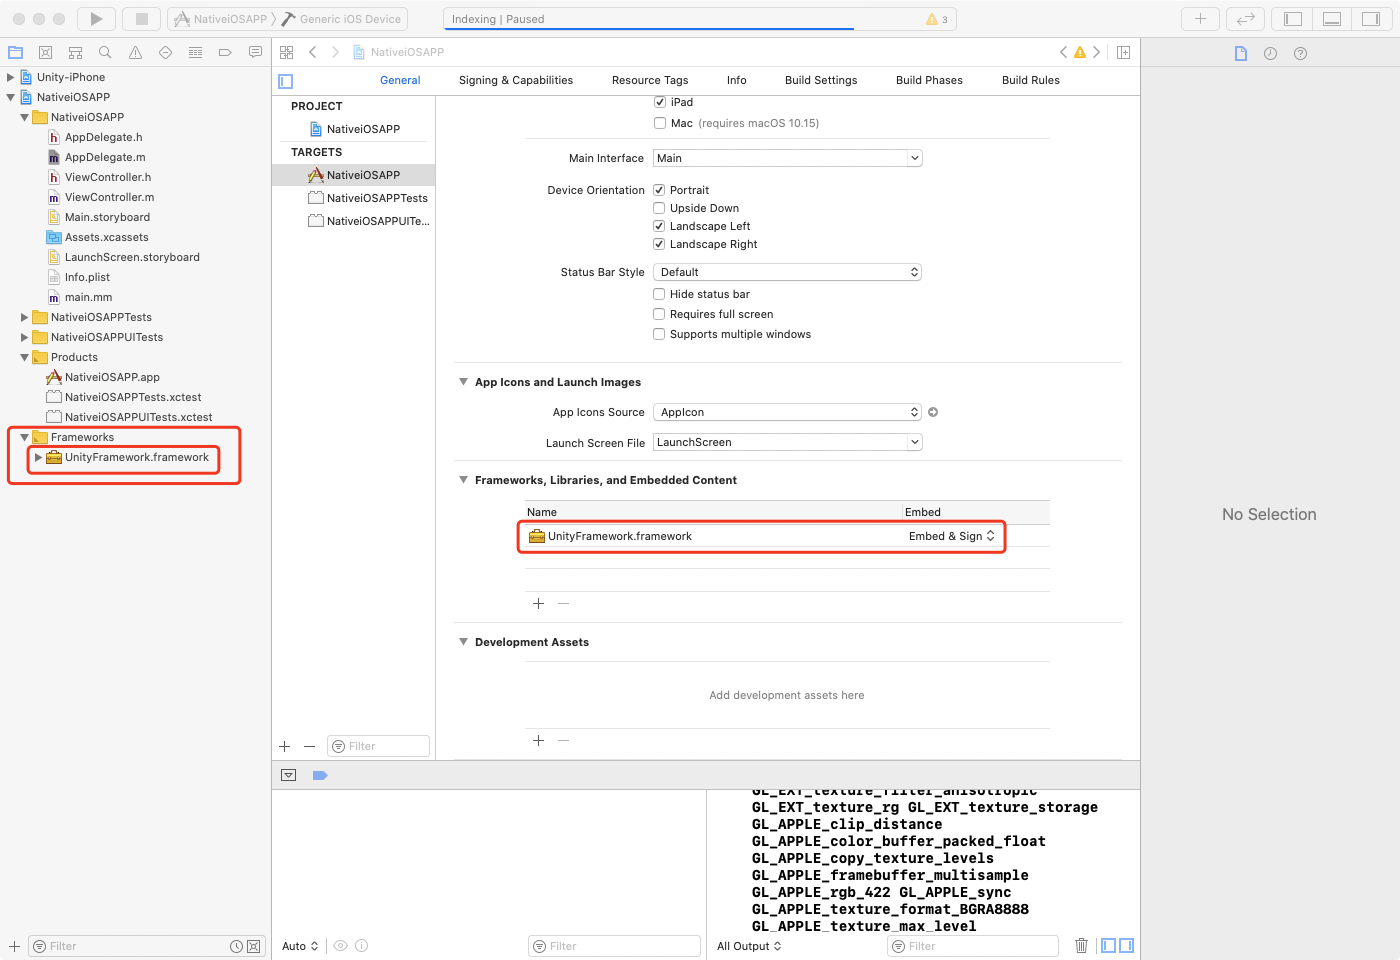Open AppDelegate.m in the navigator
The image size is (1400, 960).
[x=105, y=157]
